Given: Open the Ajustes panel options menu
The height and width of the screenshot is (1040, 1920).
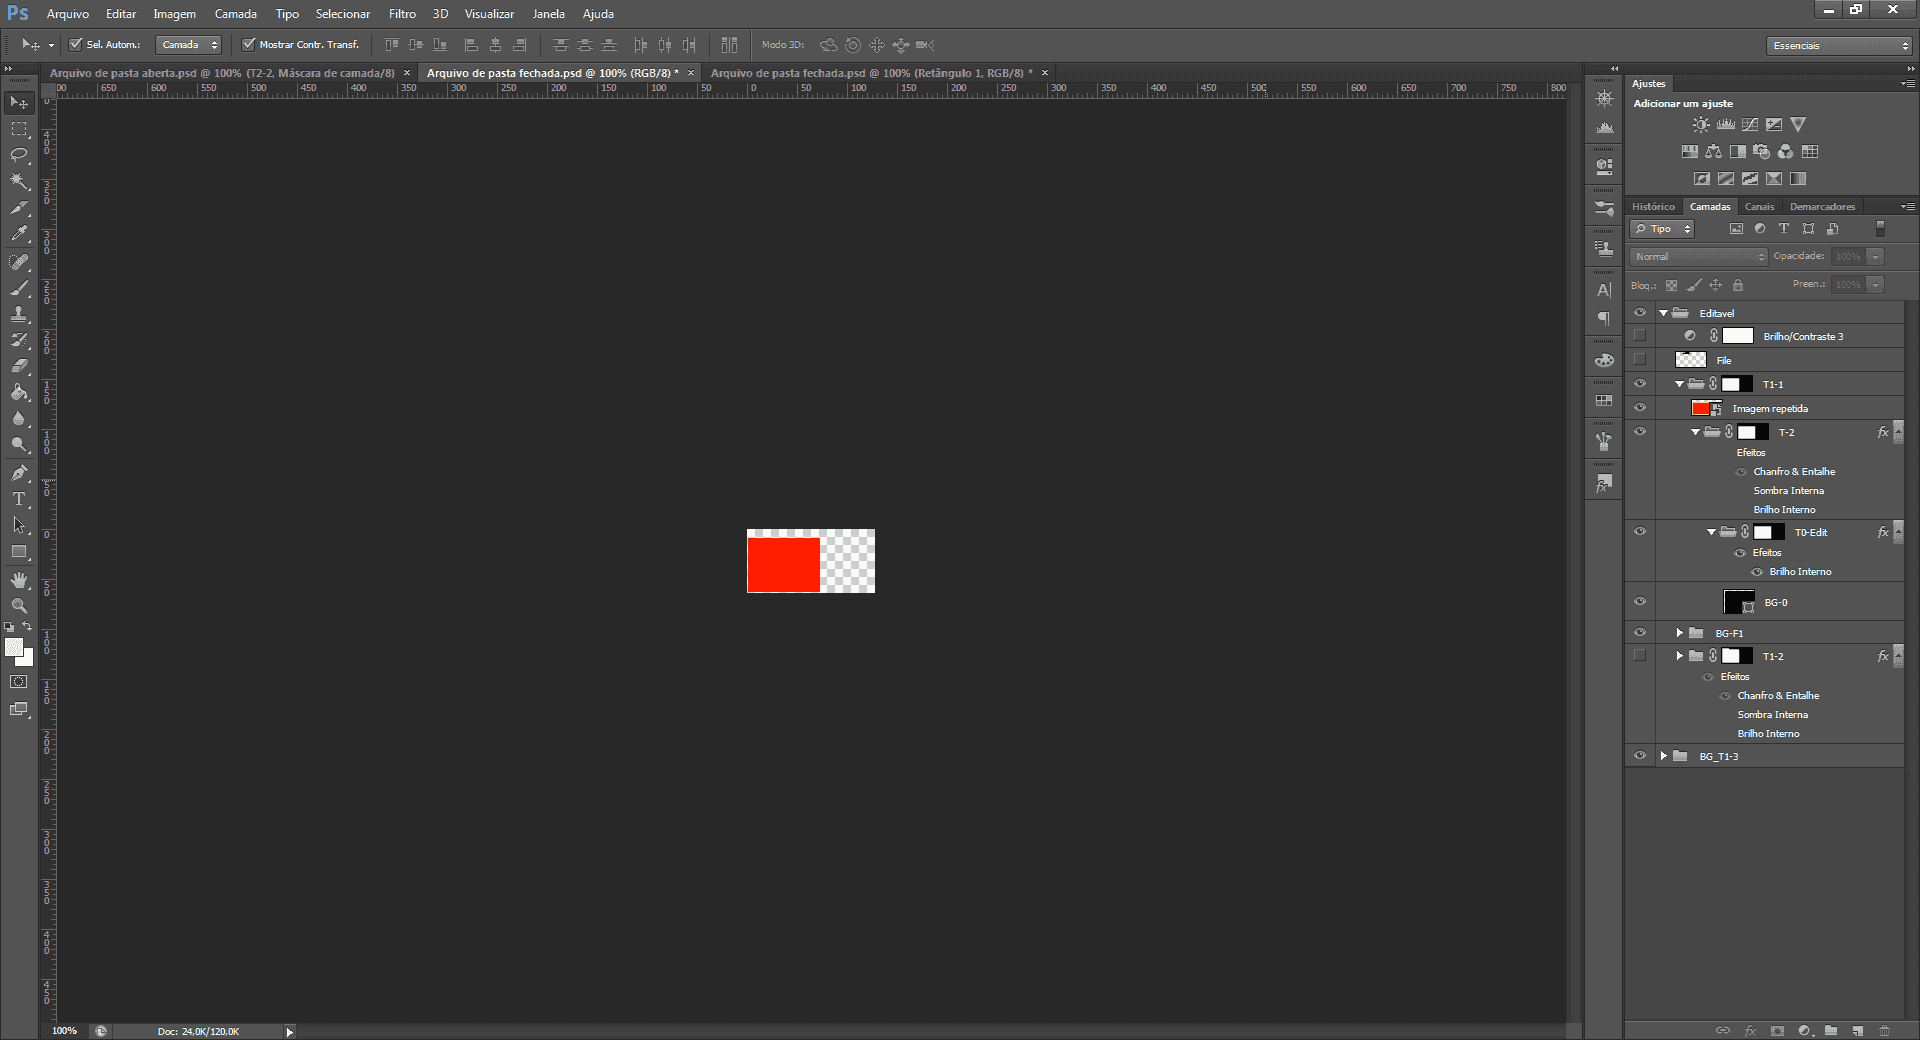Looking at the screenshot, I should (1908, 84).
